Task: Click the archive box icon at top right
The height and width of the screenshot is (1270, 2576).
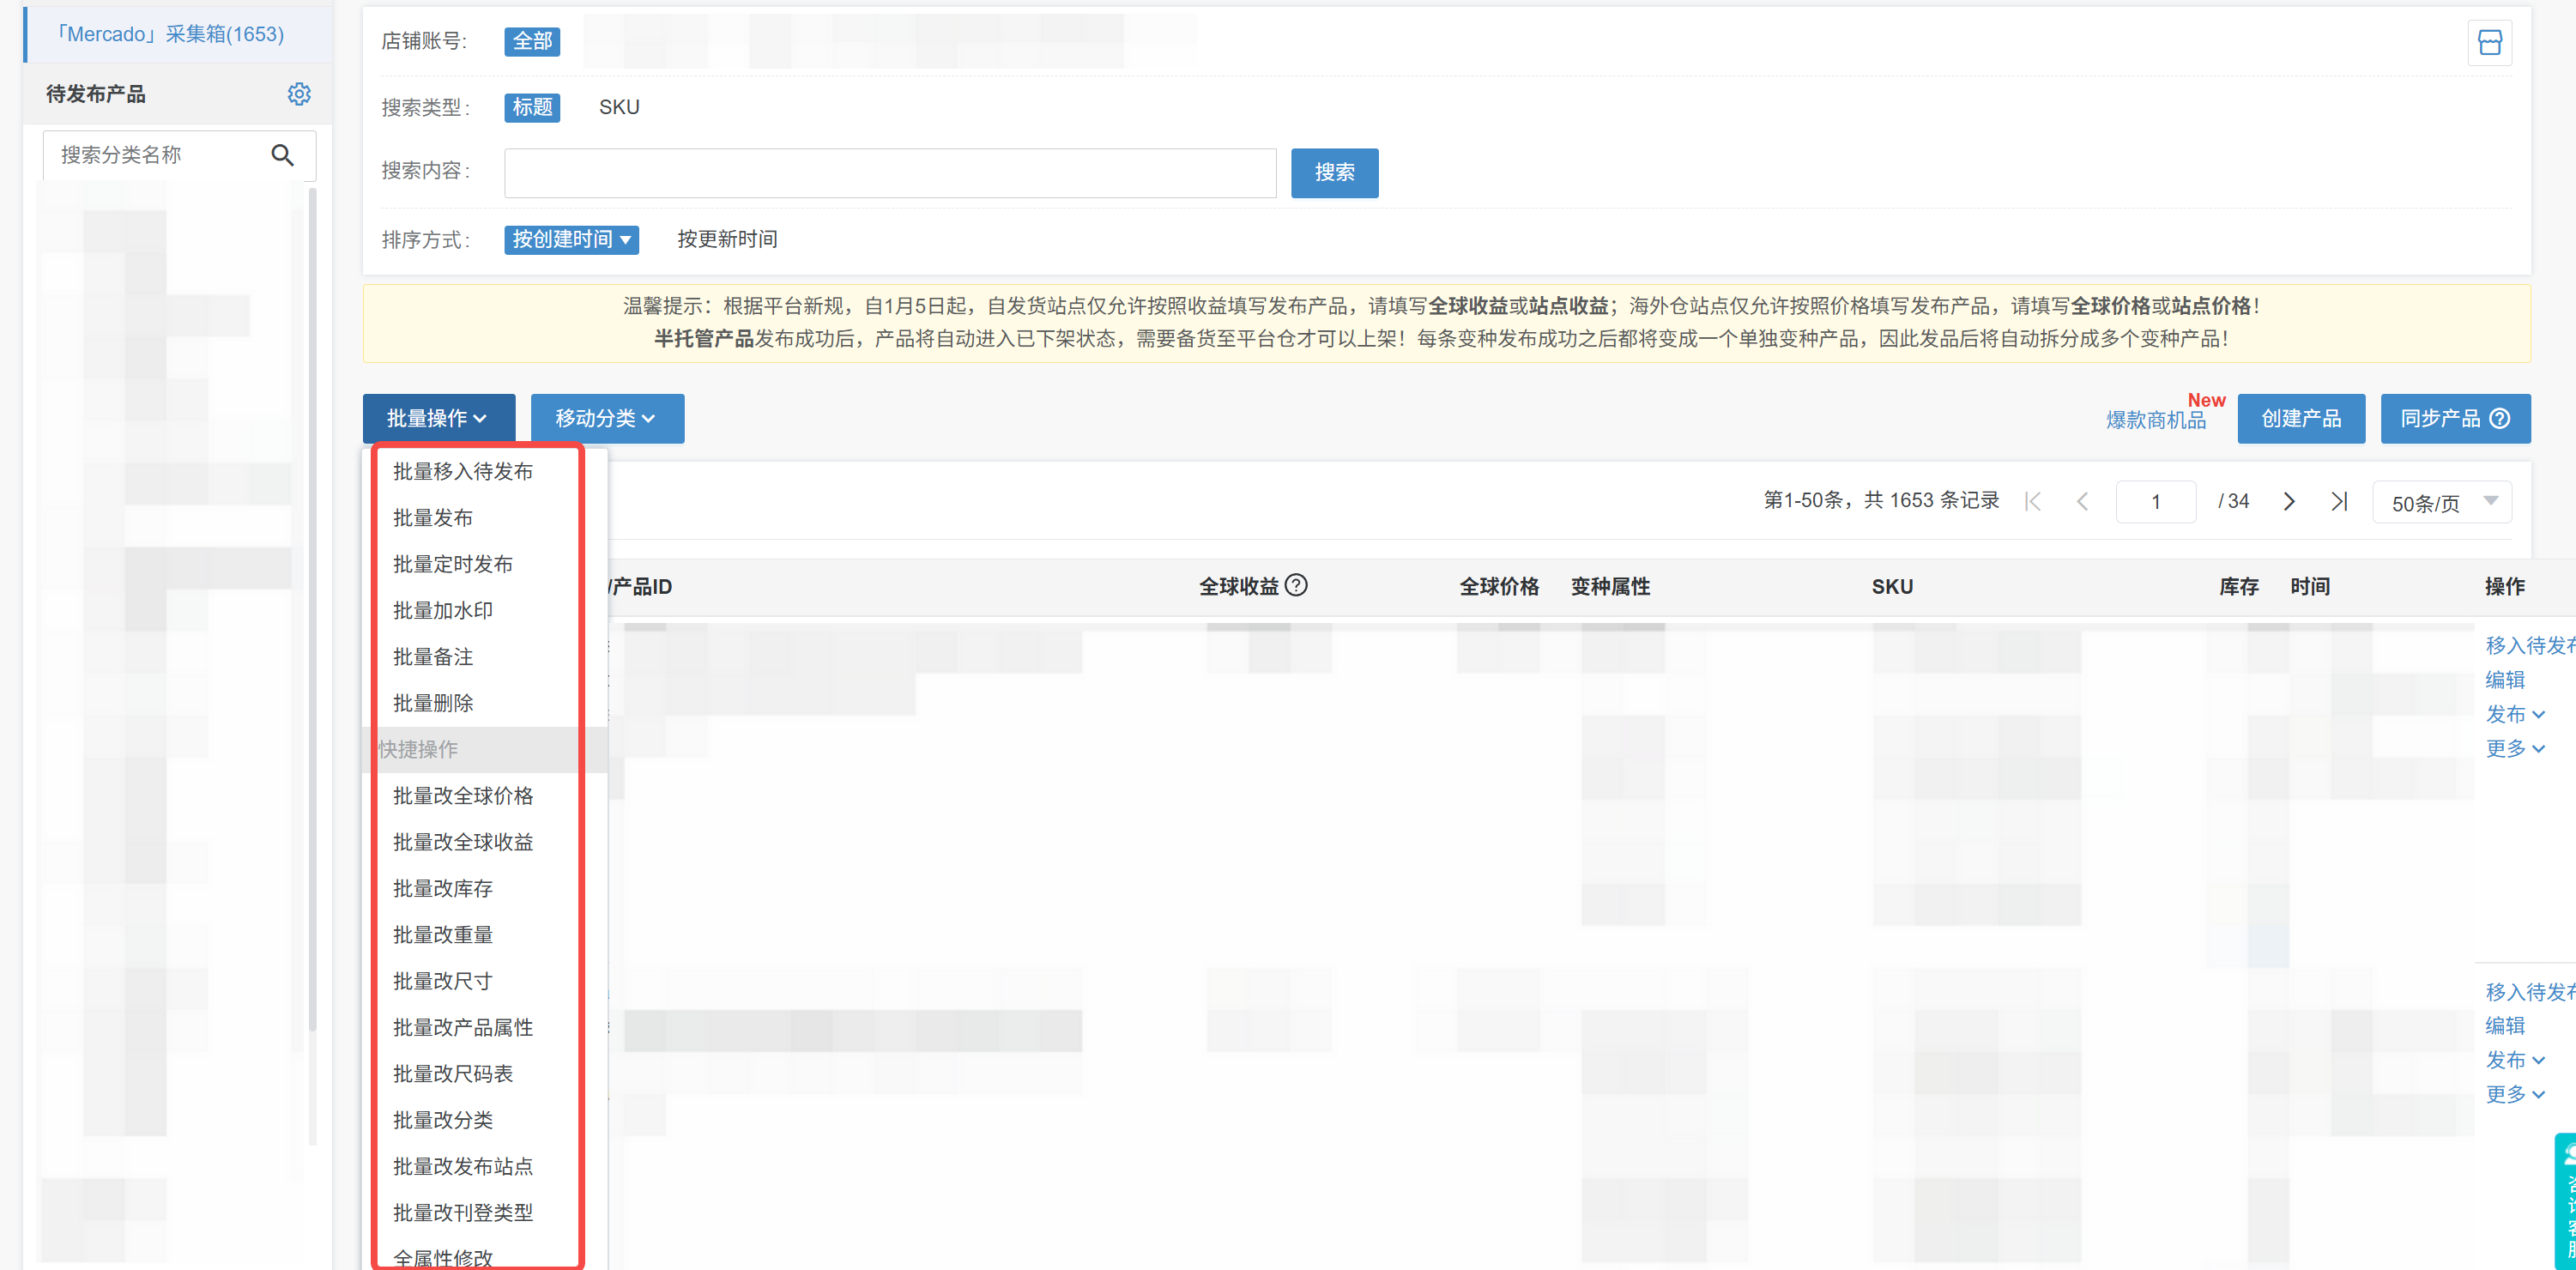Action: 2491,42
